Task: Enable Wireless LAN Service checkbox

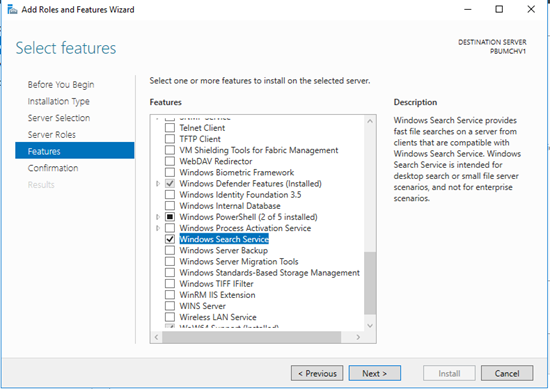Action: click(x=170, y=317)
